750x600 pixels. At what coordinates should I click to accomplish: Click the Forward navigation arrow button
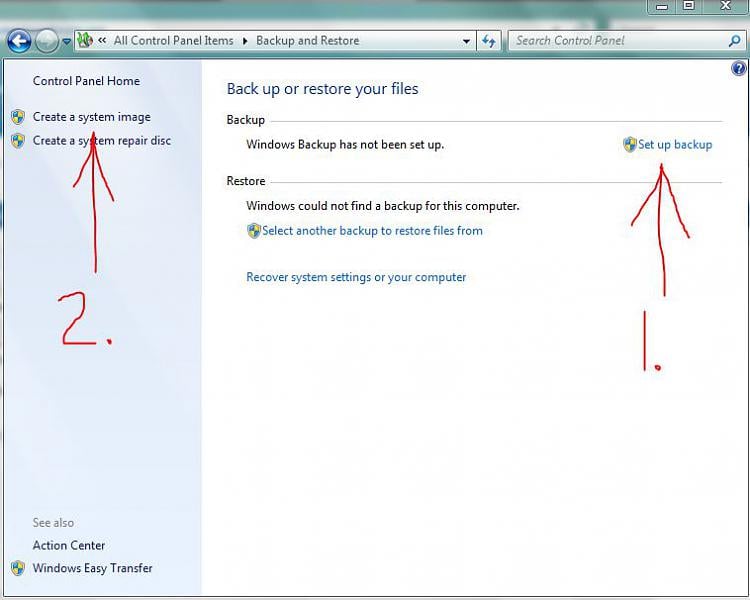46,41
